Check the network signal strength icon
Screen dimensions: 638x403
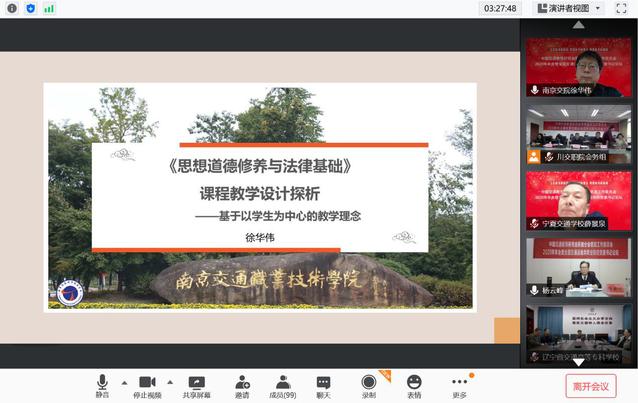(x=49, y=8)
